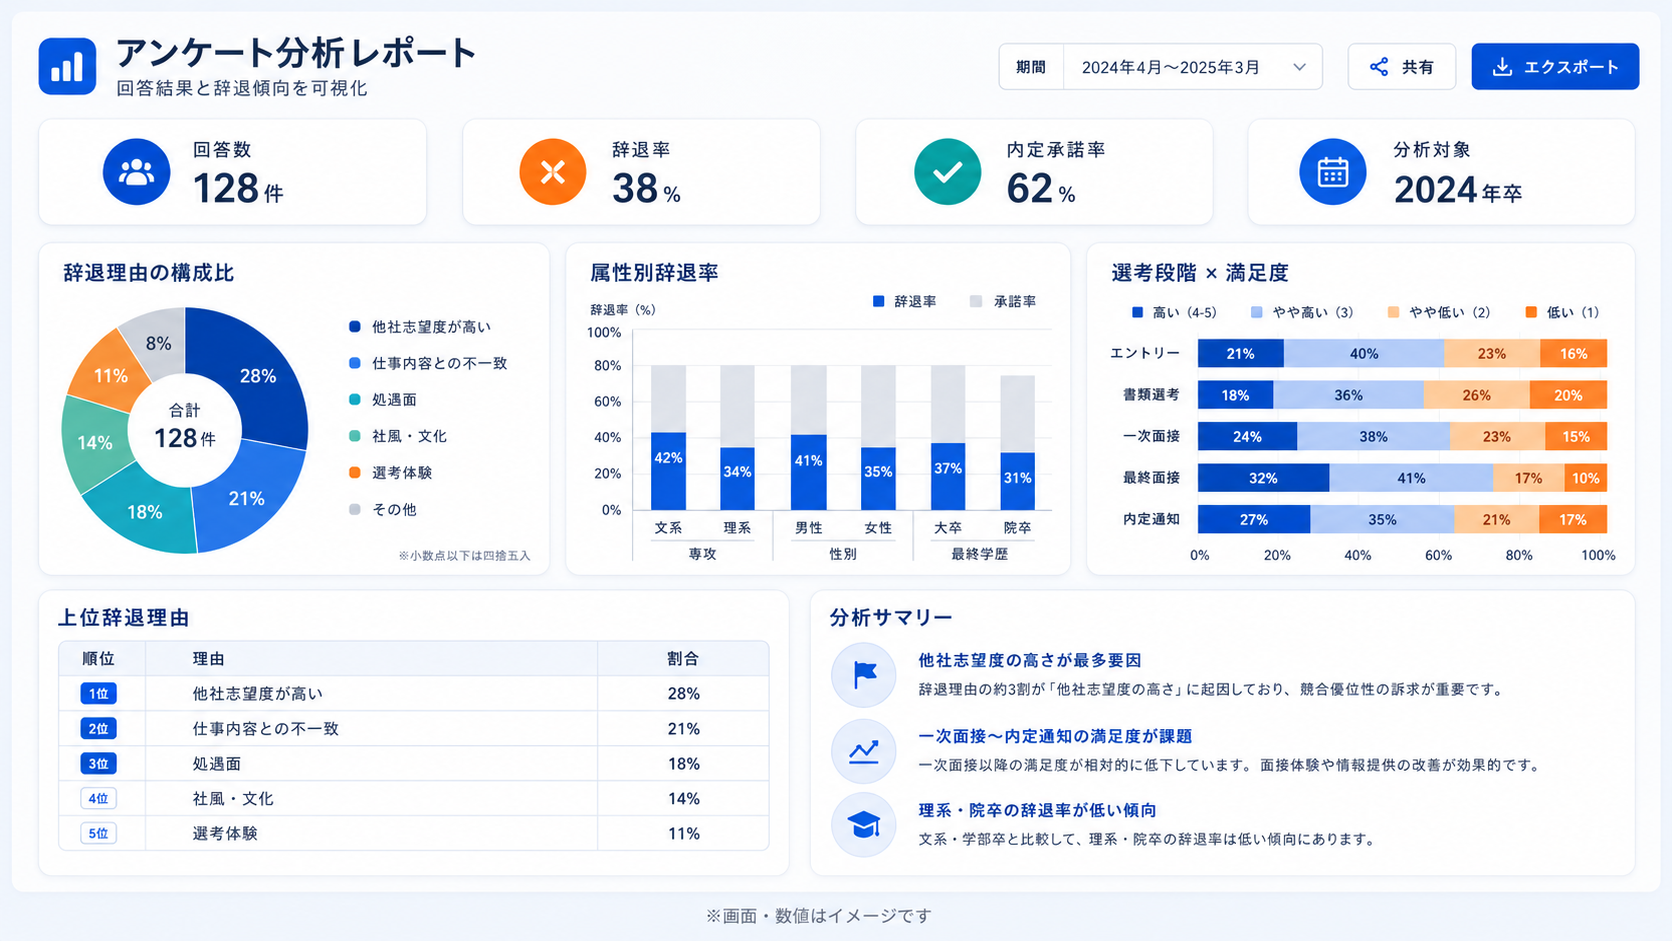Image resolution: width=1672 pixels, height=941 pixels.
Task: Click the 14% cell for 社風・文化
Action: [x=683, y=798]
